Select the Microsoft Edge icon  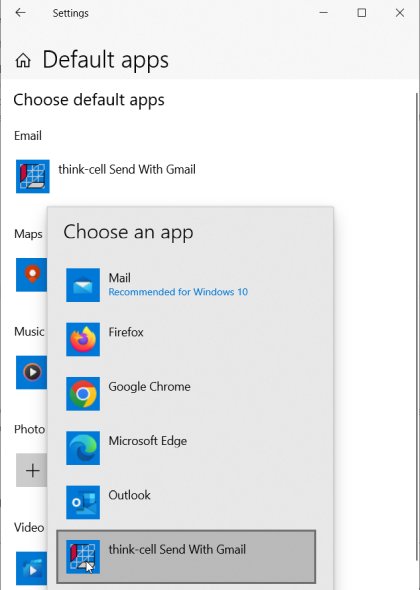tap(83, 448)
